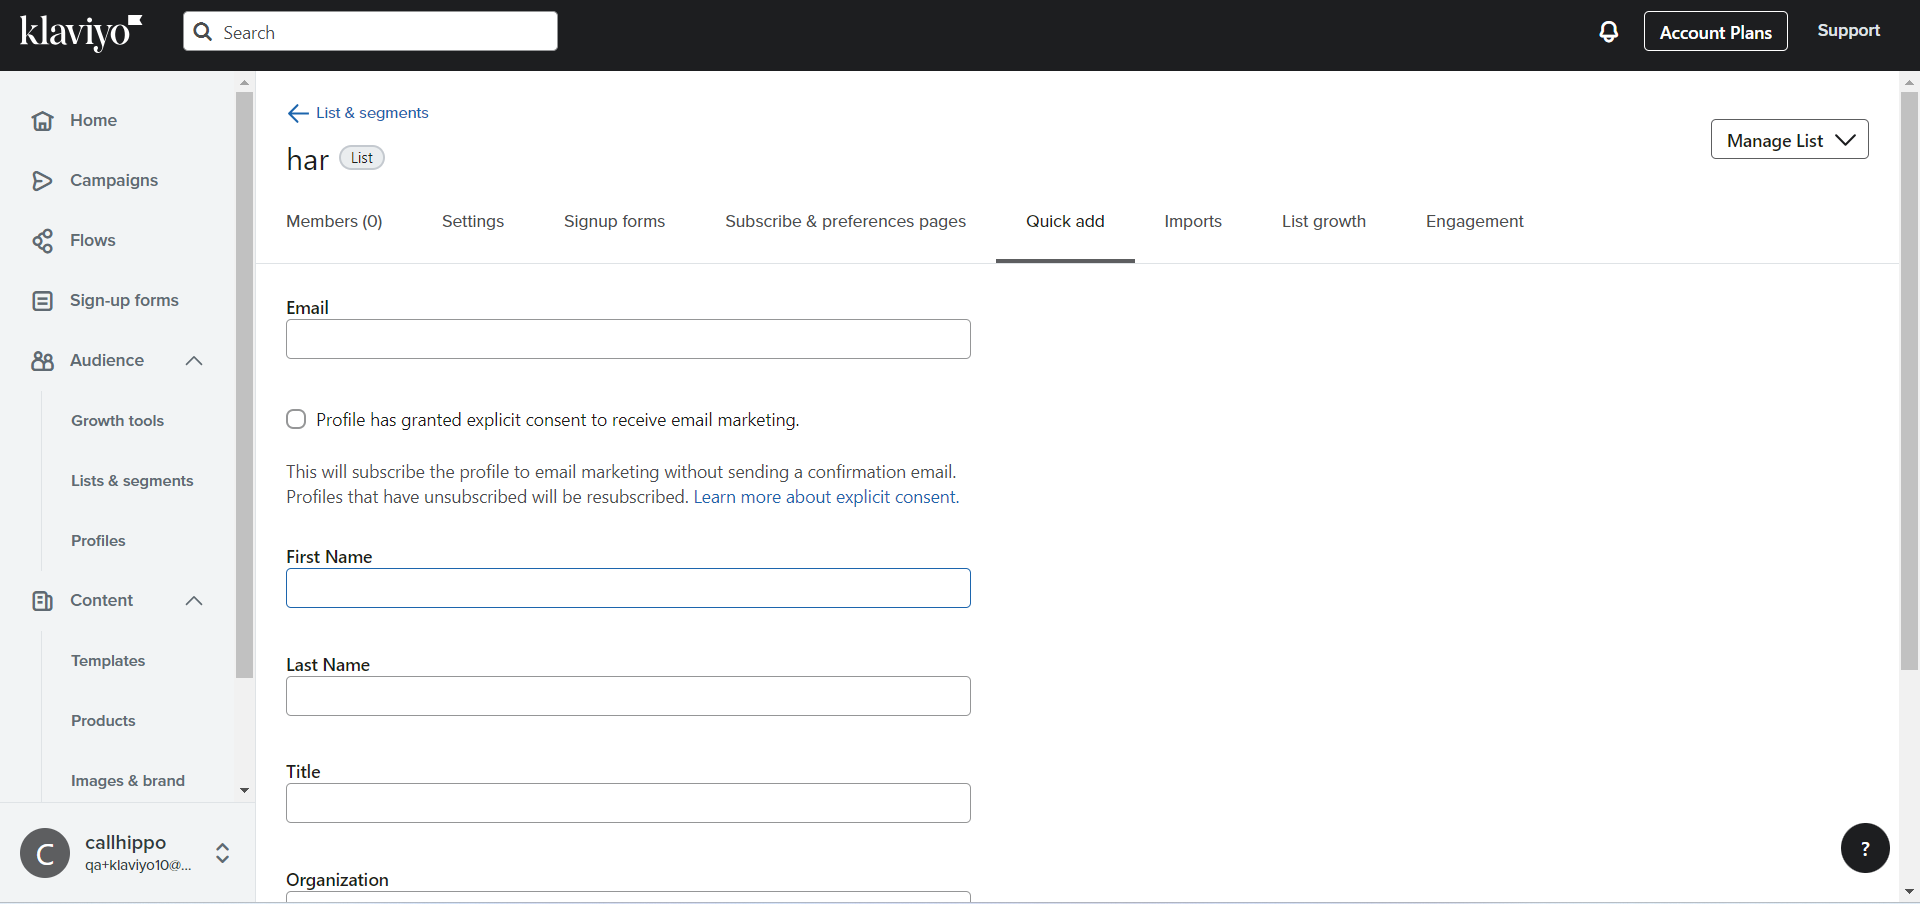Click sidebar scroll down arrow

click(x=244, y=790)
